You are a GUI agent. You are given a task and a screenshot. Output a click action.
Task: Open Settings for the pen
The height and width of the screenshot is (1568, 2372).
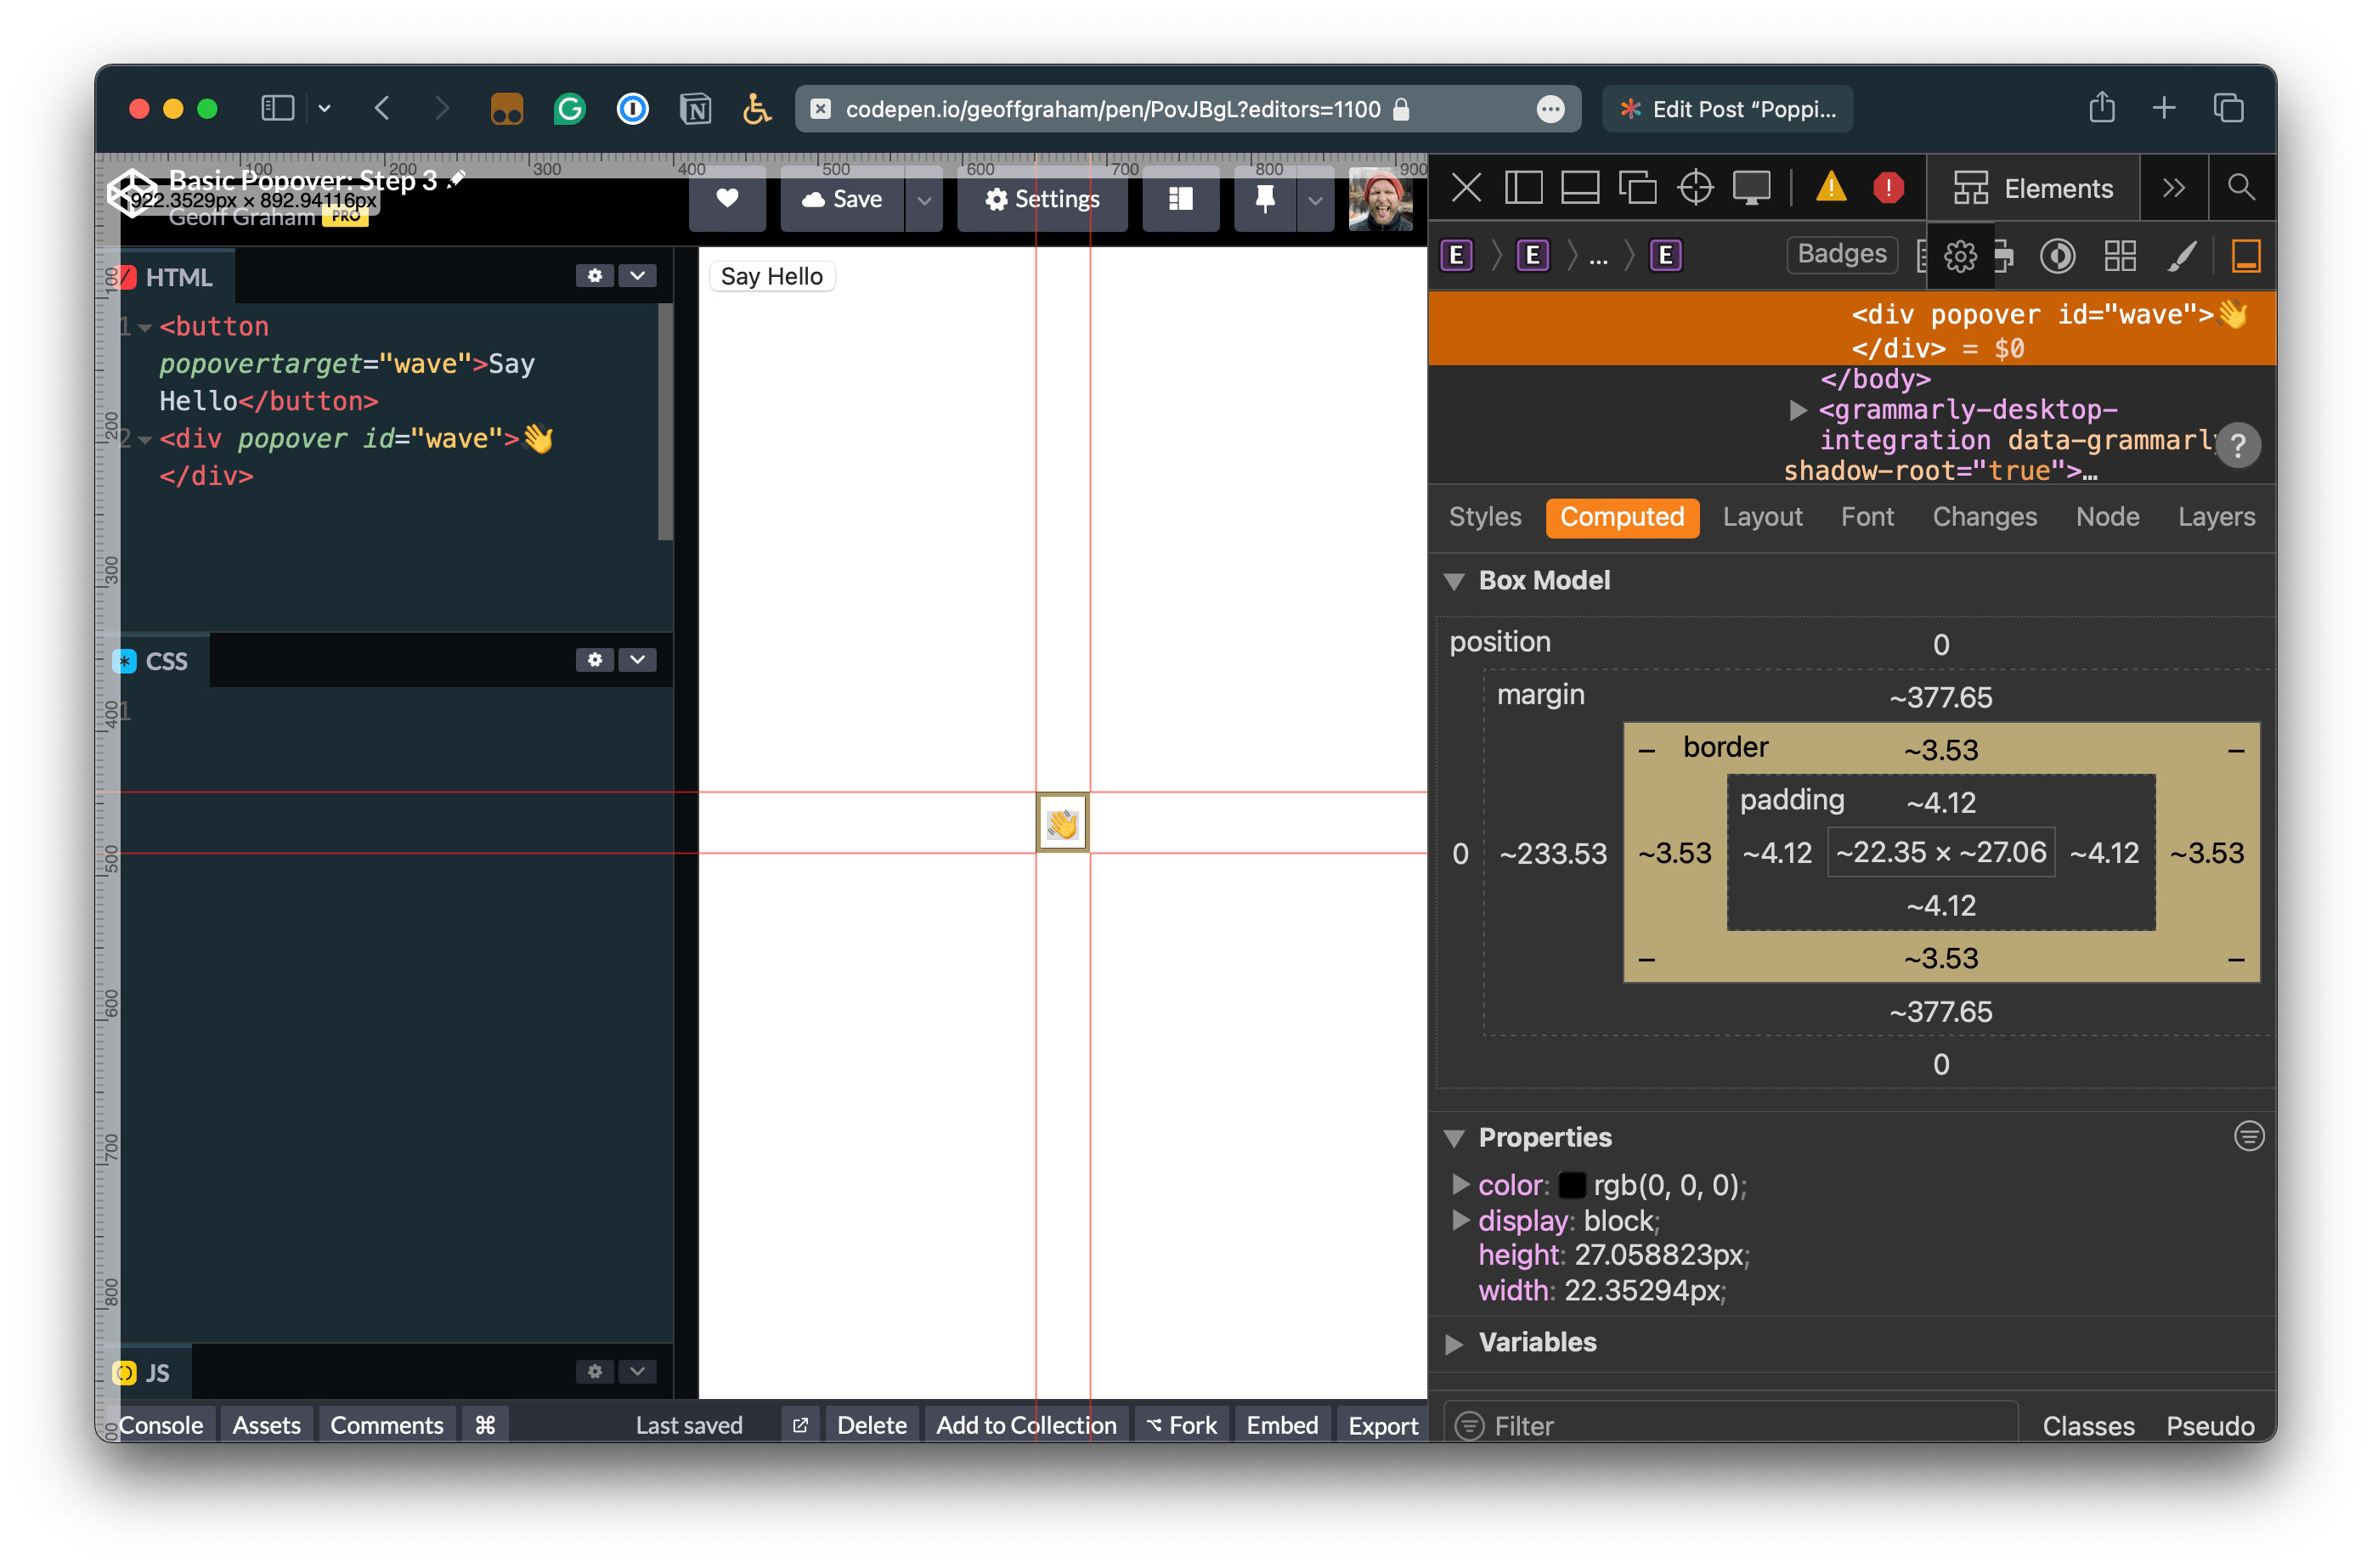[1042, 199]
